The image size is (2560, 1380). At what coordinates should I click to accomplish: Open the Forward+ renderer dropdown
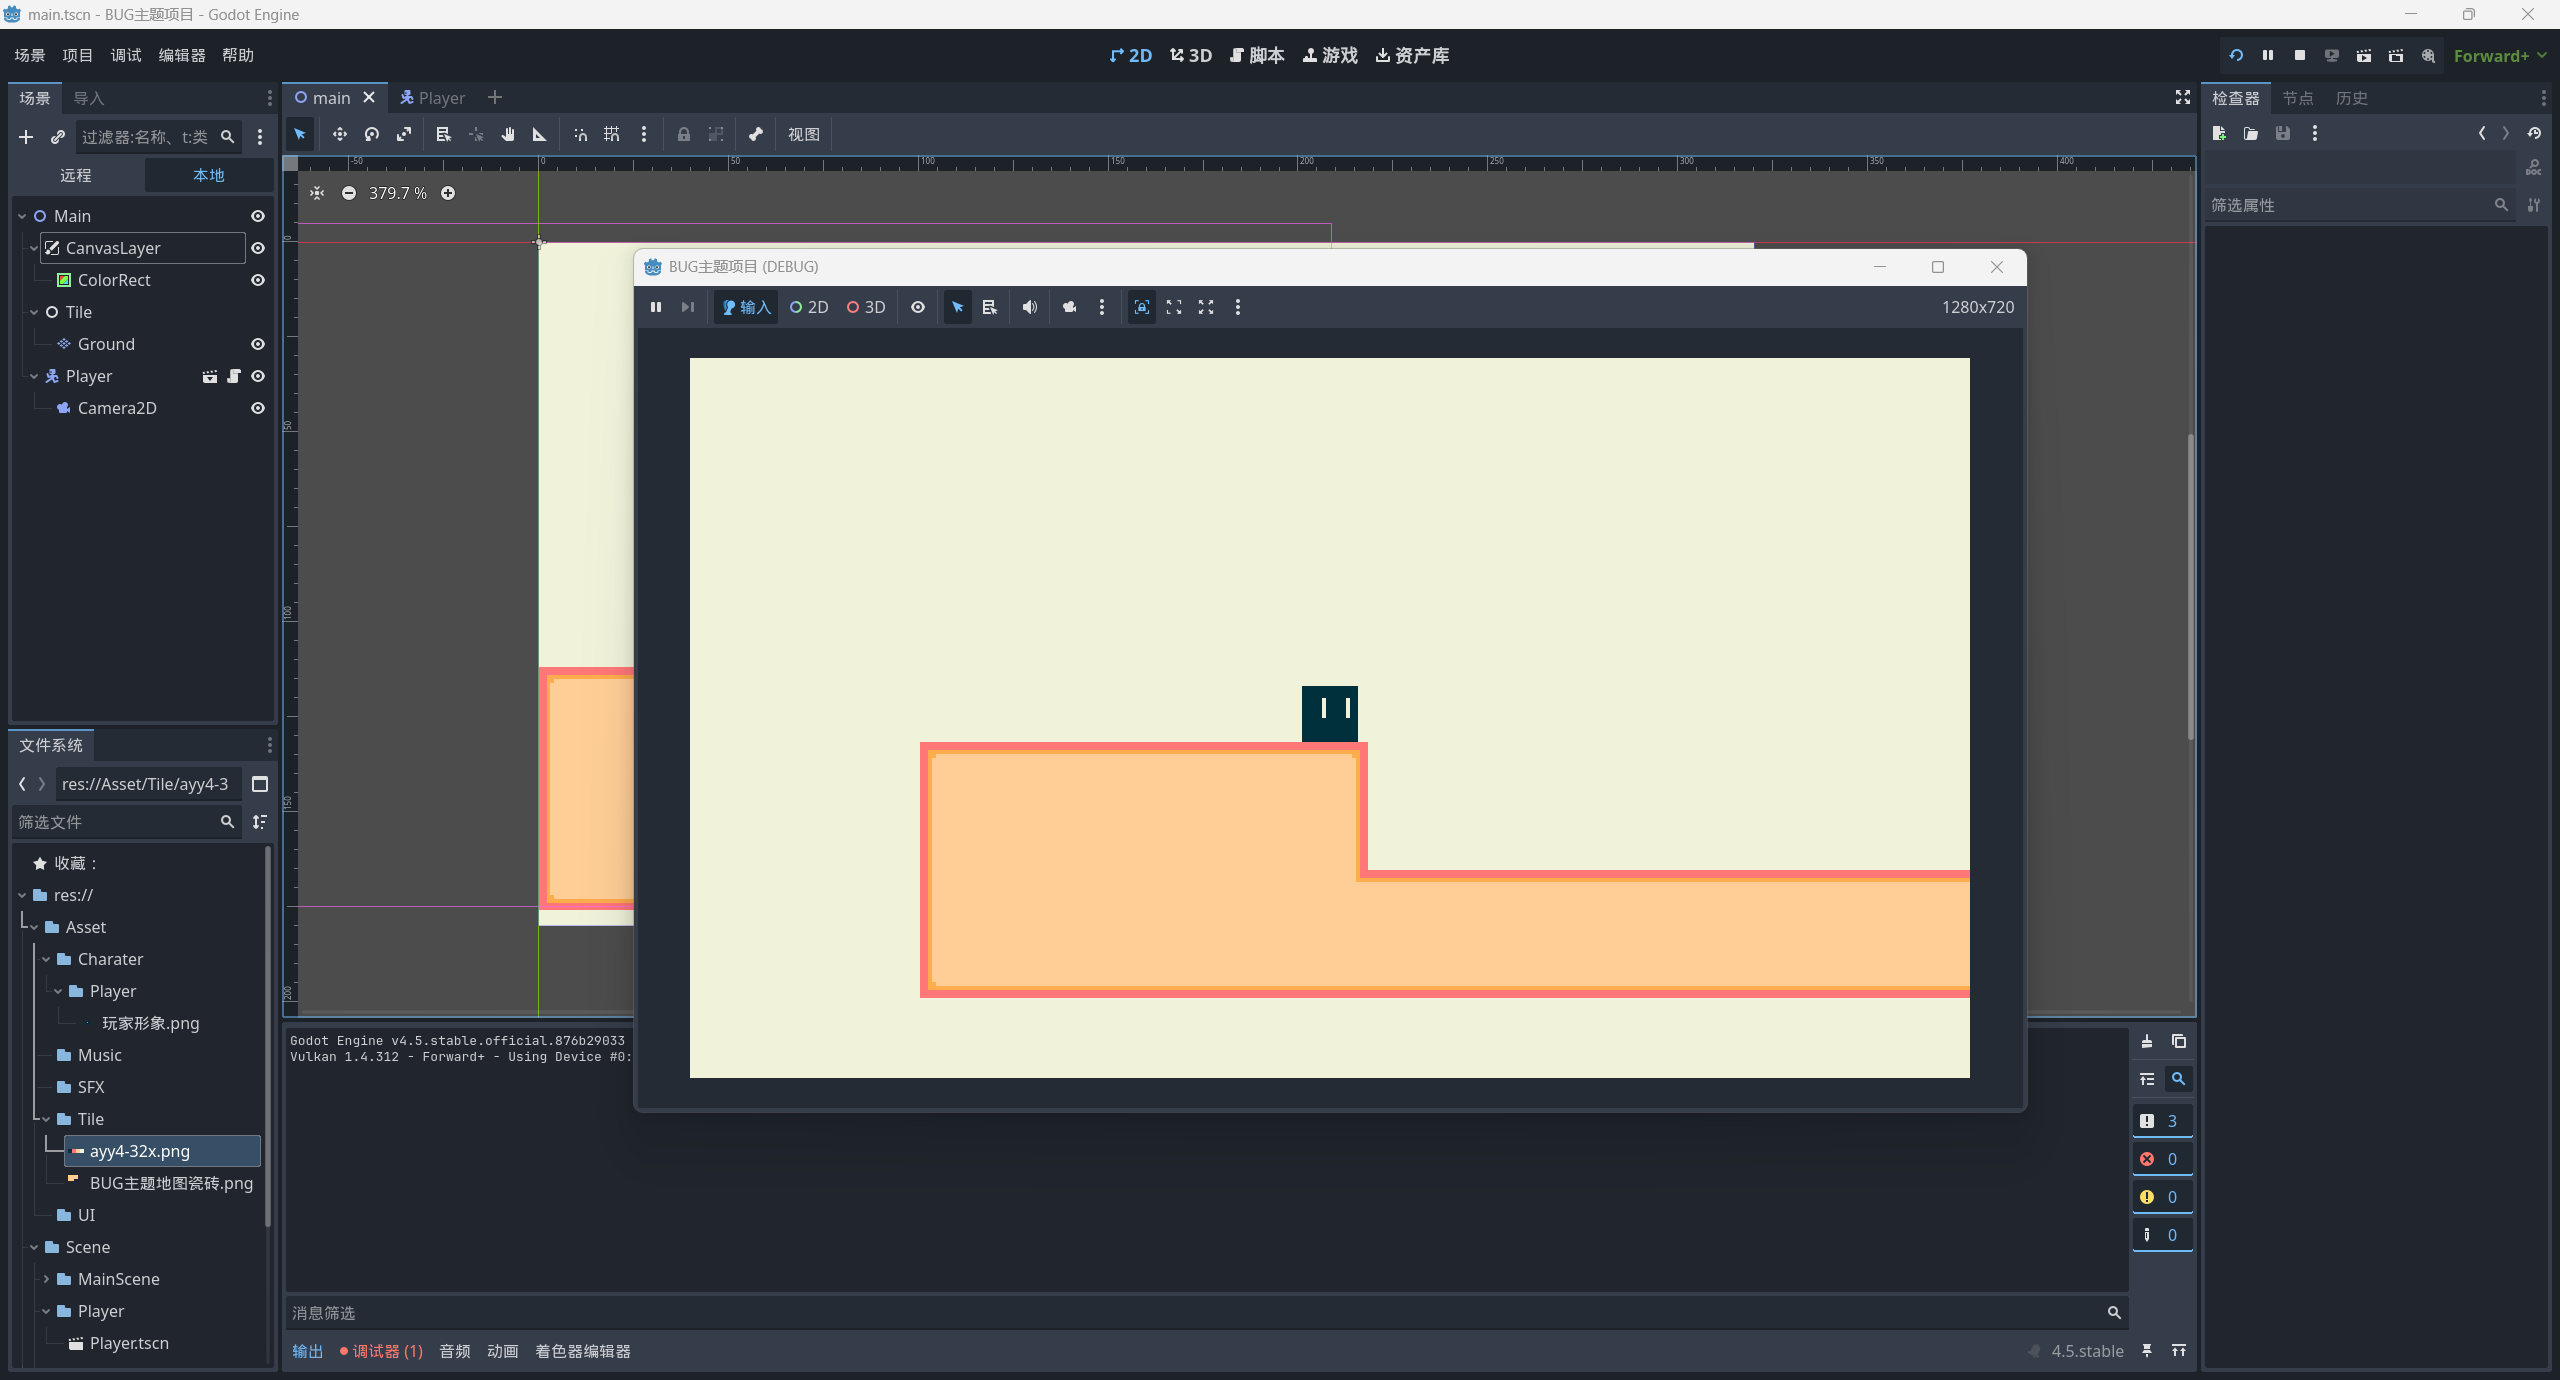coord(2498,56)
